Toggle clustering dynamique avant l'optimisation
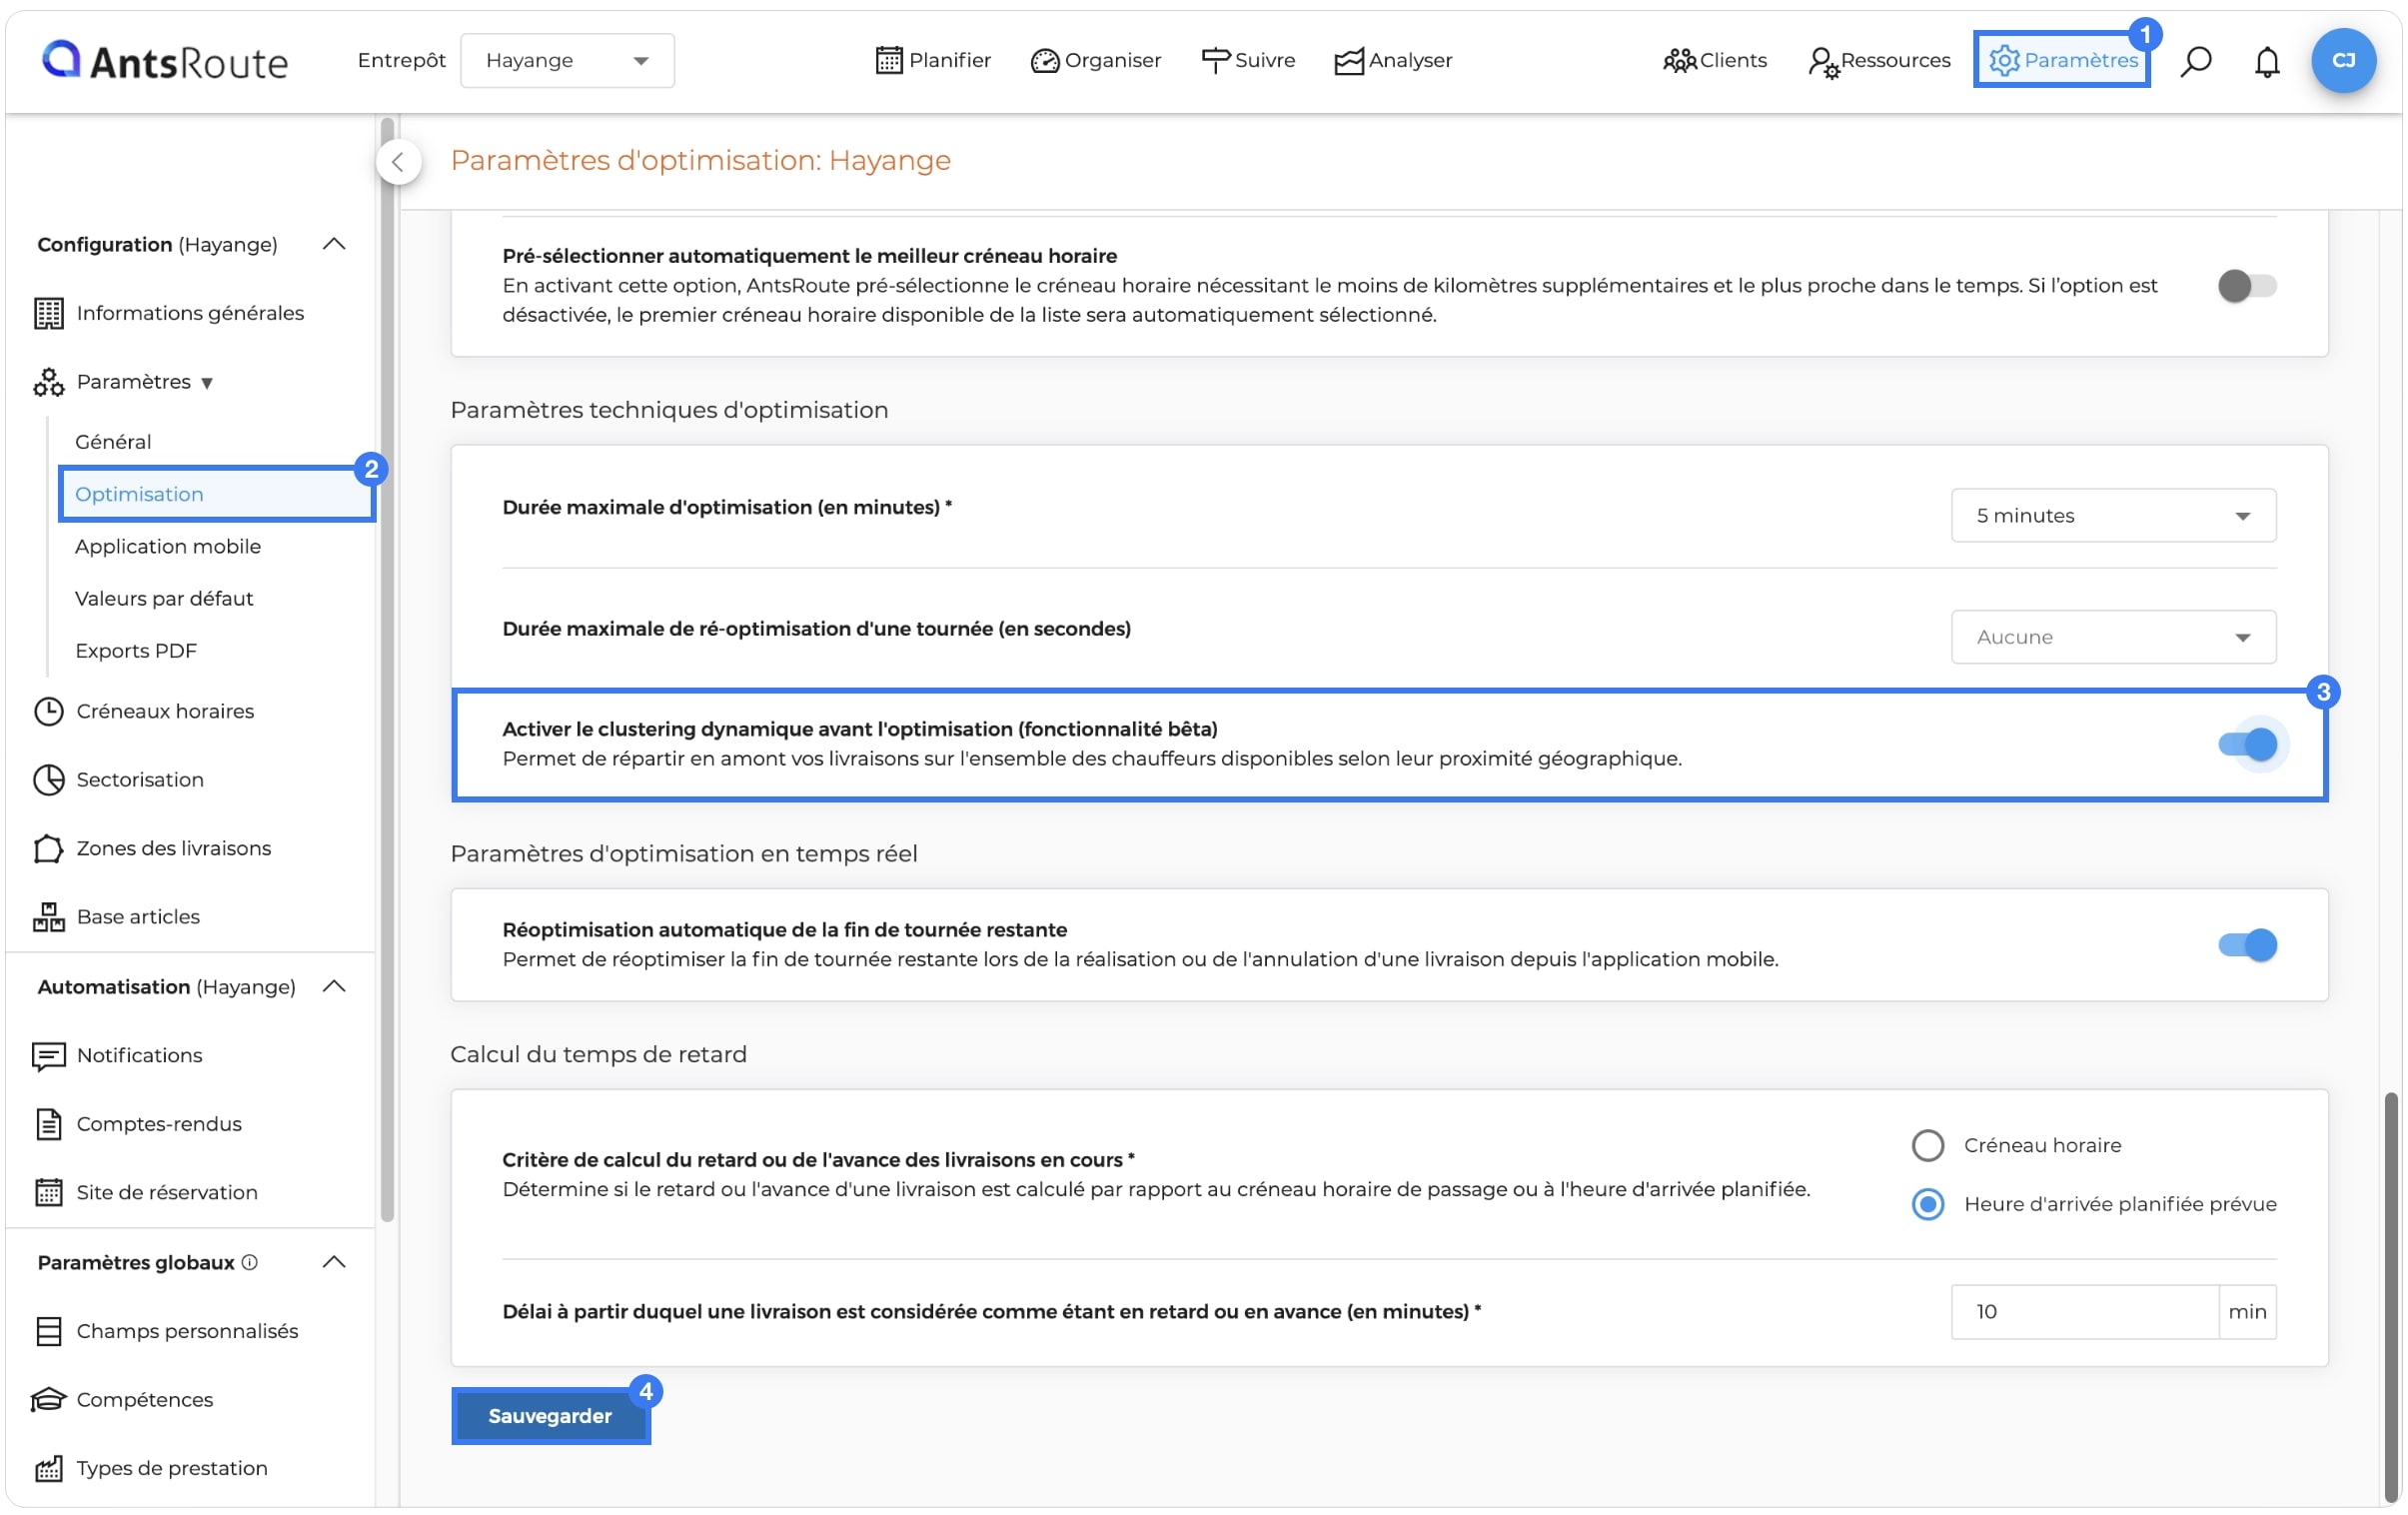Viewport: 2408px width, 1515px height. [2247, 744]
